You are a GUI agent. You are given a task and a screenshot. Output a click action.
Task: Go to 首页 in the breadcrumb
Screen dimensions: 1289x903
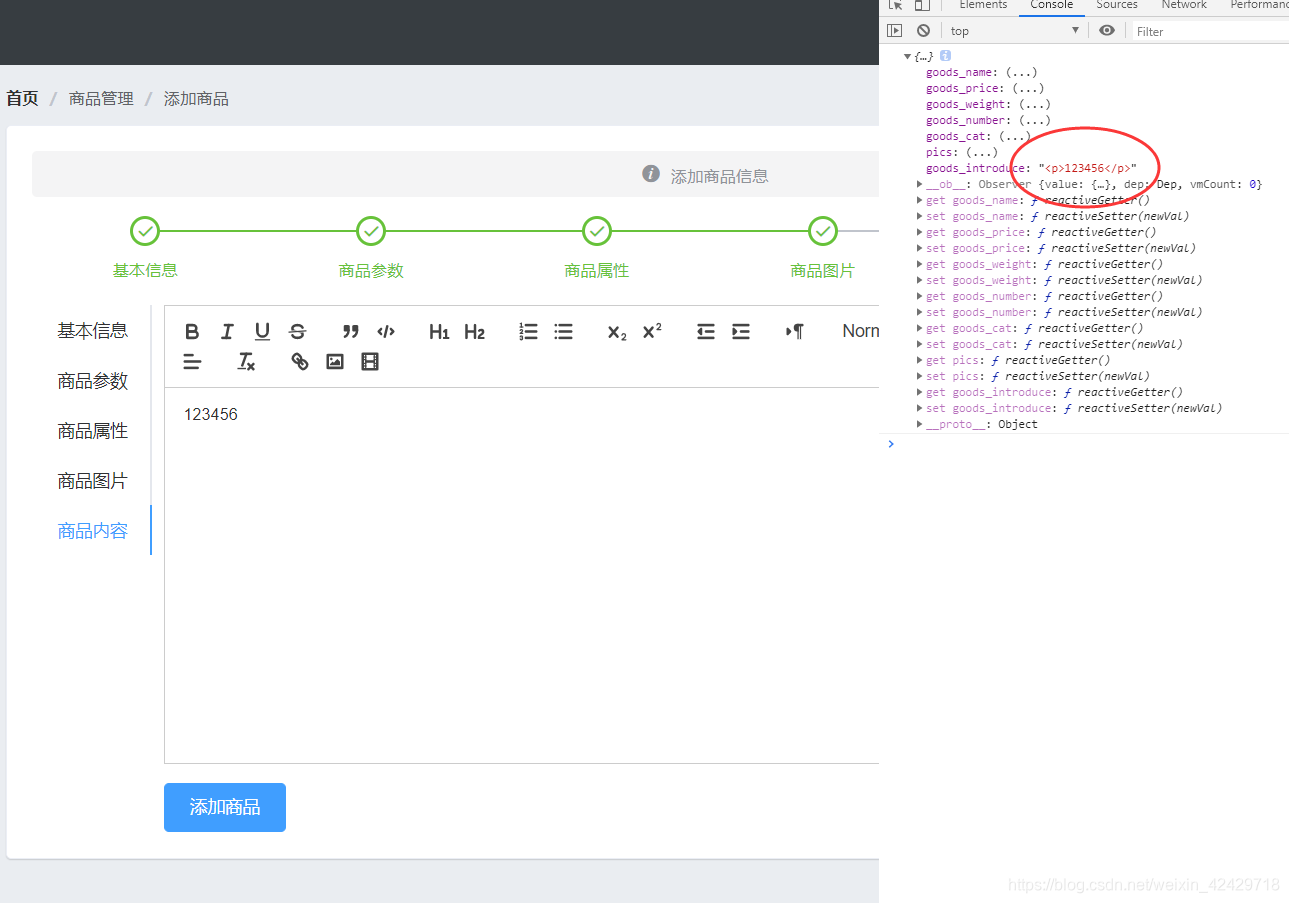[22, 98]
